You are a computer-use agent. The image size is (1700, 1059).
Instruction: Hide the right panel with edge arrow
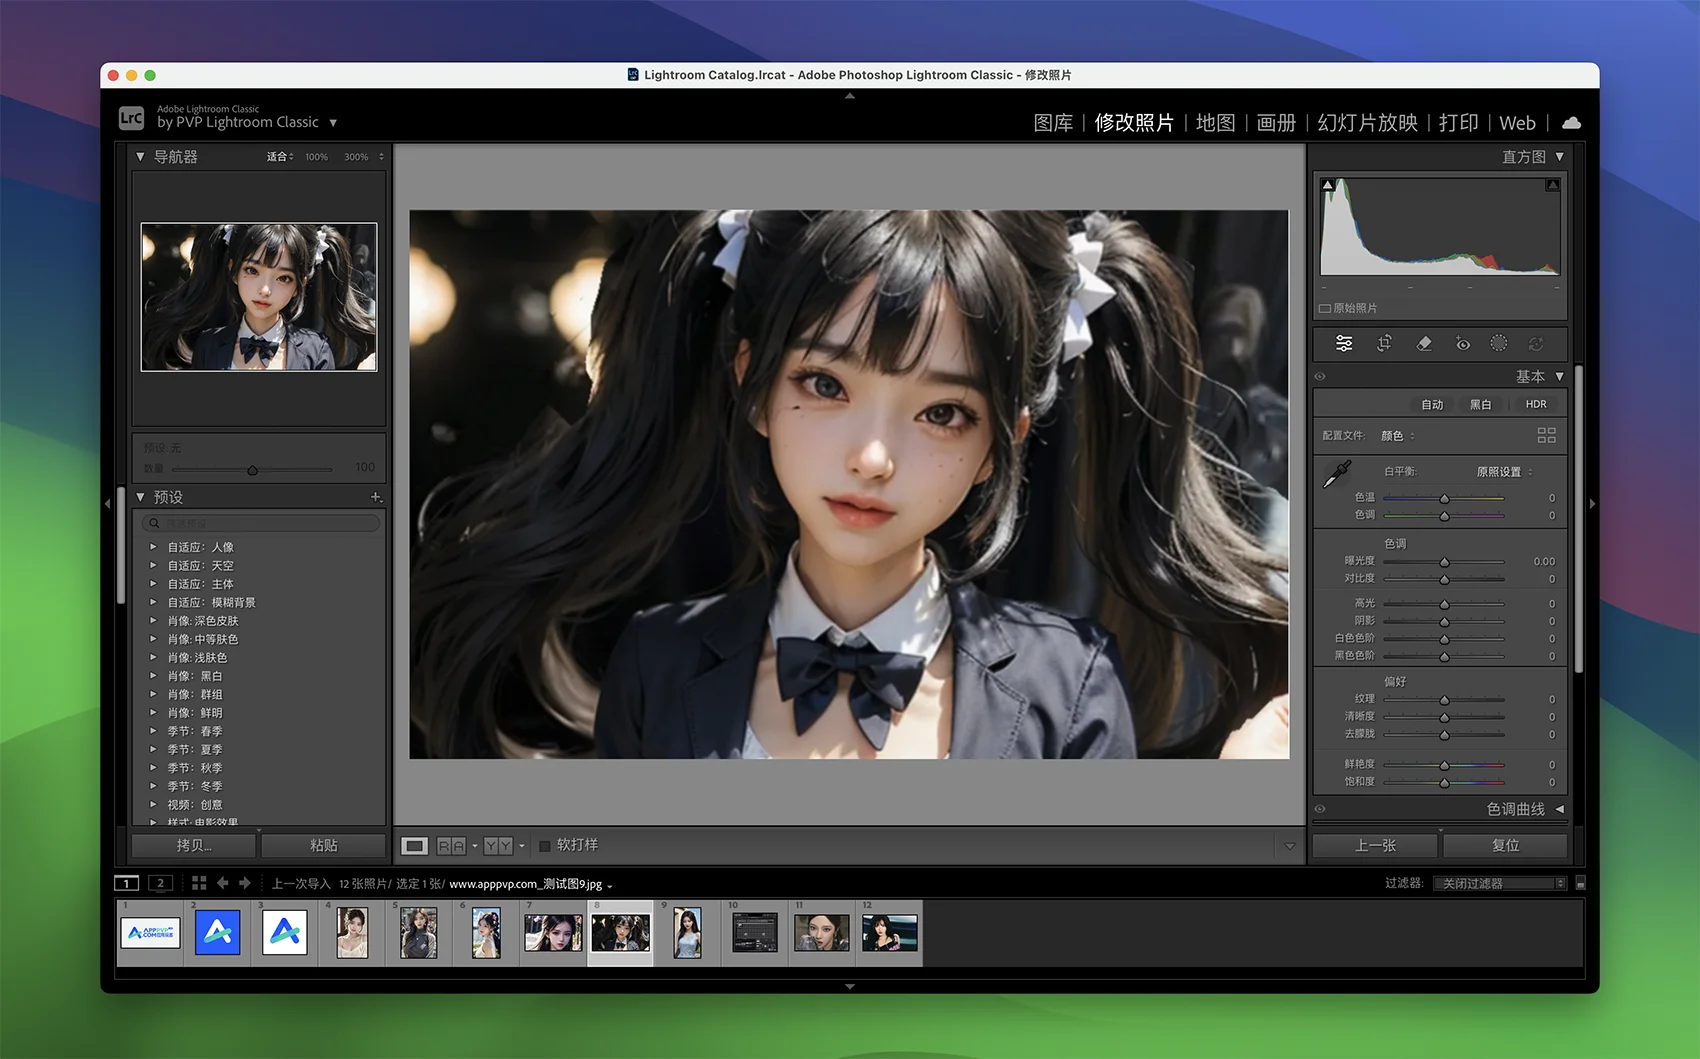pyautogui.click(x=1592, y=504)
